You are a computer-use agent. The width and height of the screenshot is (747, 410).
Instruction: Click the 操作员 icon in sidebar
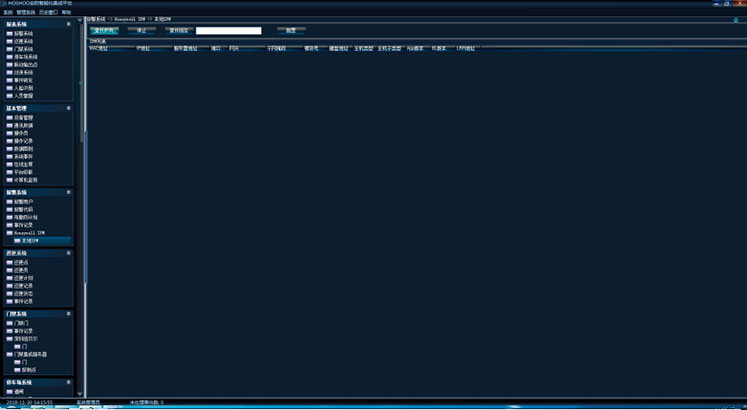point(9,133)
